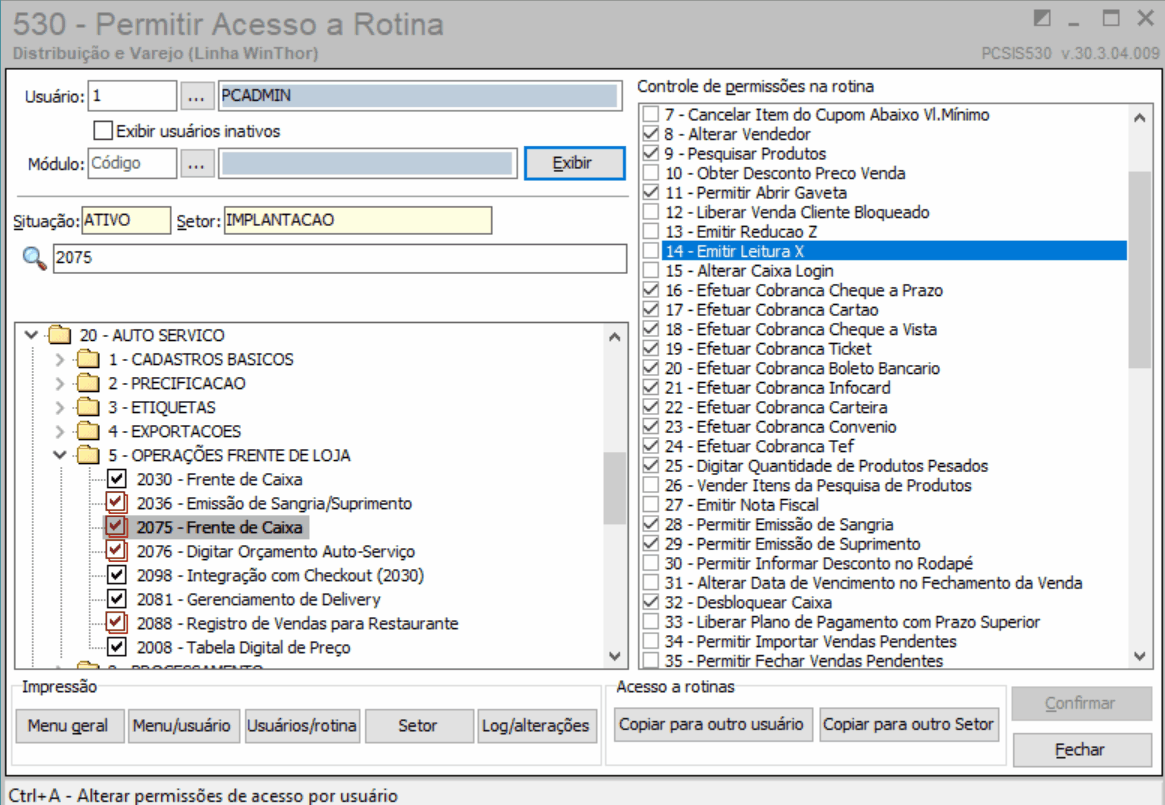Image resolution: width=1165 pixels, height=805 pixels.
Task: Expand the 2 - PRECIFICACAO folder
Action: tap(60, 384)
